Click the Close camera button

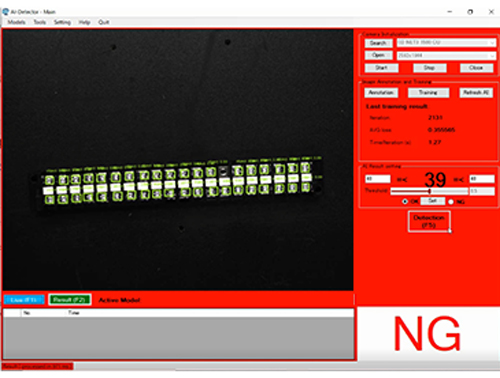[476, 68]
